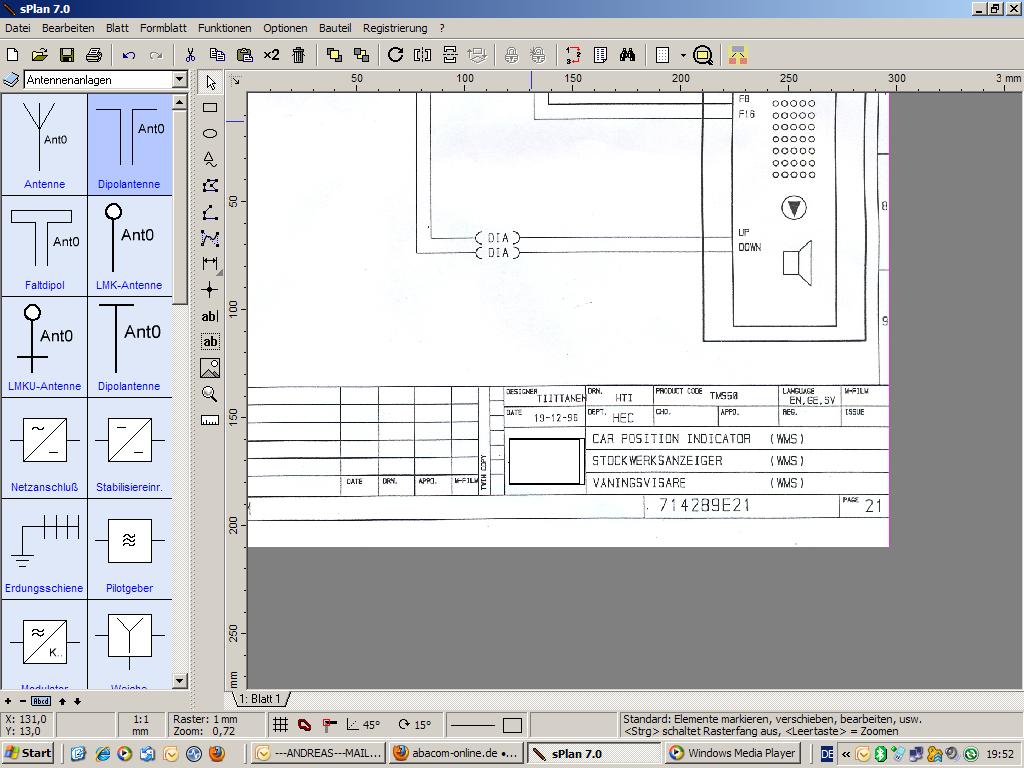Open a file with the folder icon
The height and width of the screenshot is (768, 1024).
point(39,55)
